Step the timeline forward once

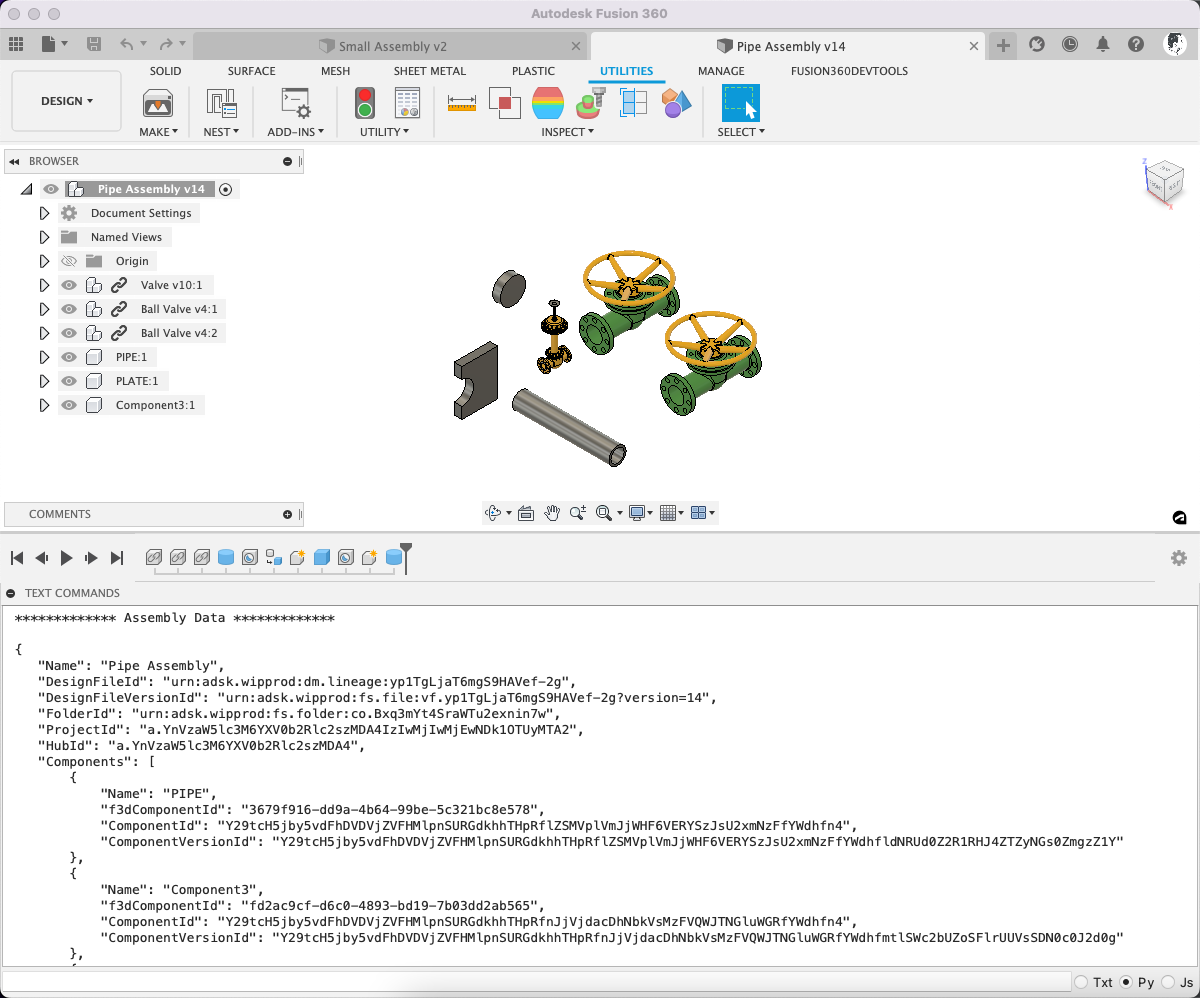(92, 558)
